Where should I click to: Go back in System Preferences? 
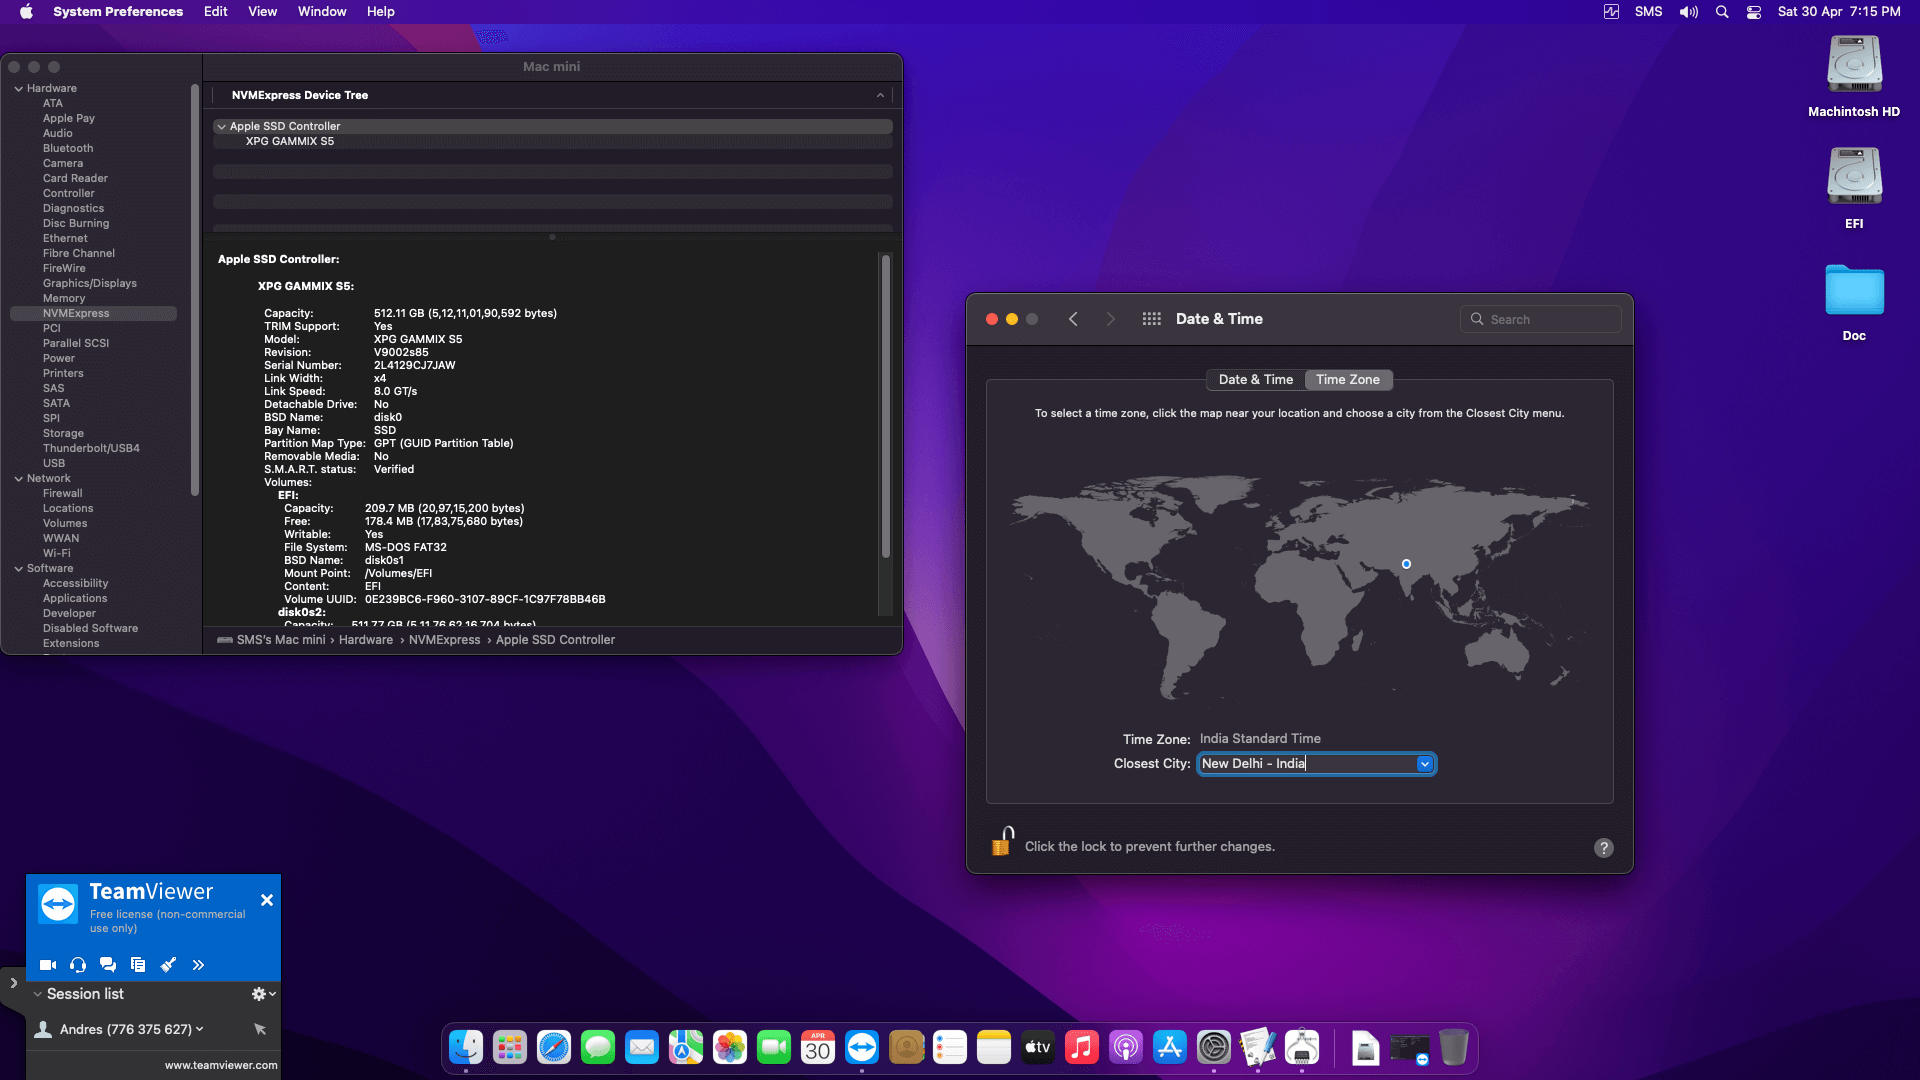1073,319
